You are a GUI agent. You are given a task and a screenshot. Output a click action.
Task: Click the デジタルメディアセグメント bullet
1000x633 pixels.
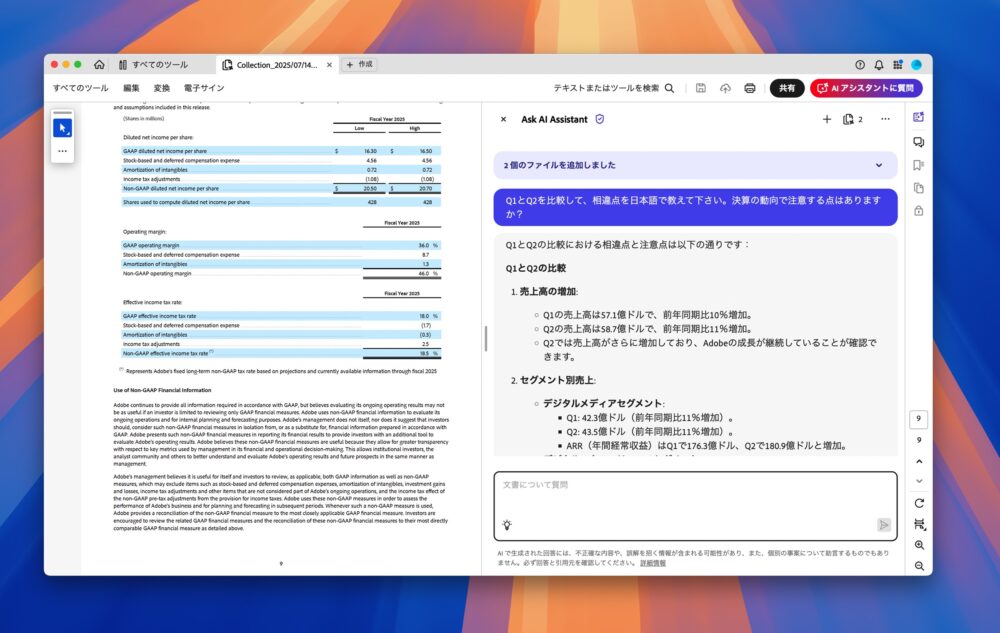pos(603,403)
